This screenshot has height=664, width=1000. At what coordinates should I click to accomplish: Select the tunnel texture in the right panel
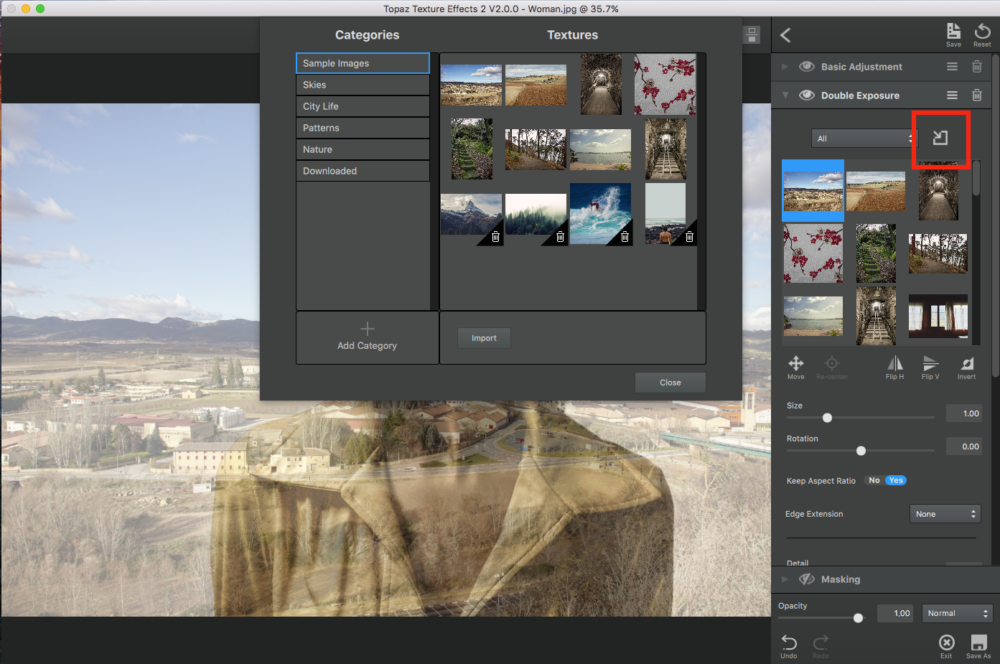tap(938, 190)
